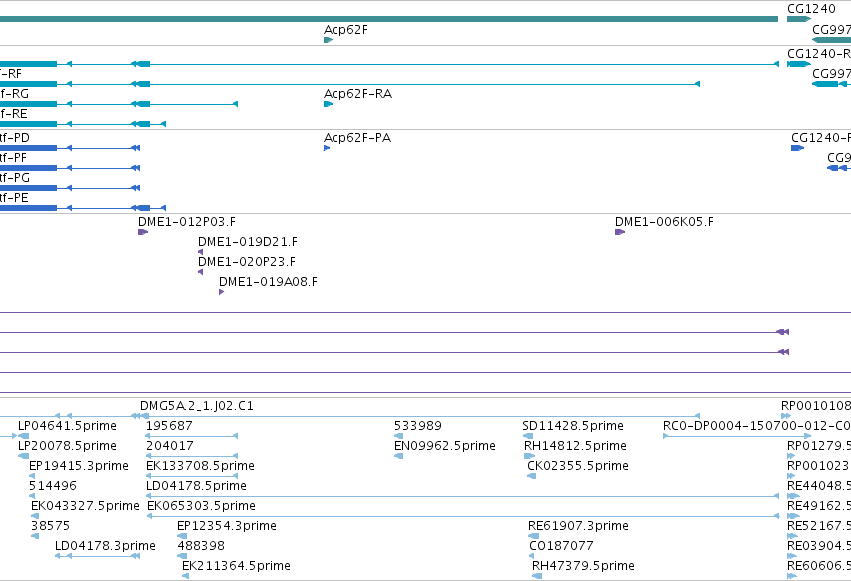Open the 488398 feature label
Image resolution: width=851 pixels, height=581 pixels.
201,546
